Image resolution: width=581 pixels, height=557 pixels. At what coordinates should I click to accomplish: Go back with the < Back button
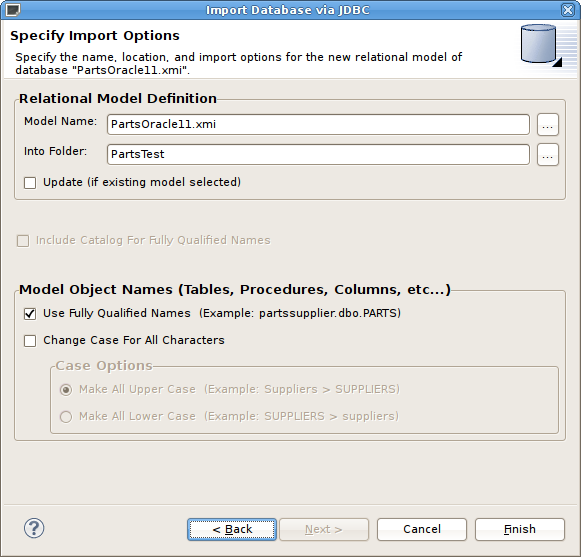point(232,529)
